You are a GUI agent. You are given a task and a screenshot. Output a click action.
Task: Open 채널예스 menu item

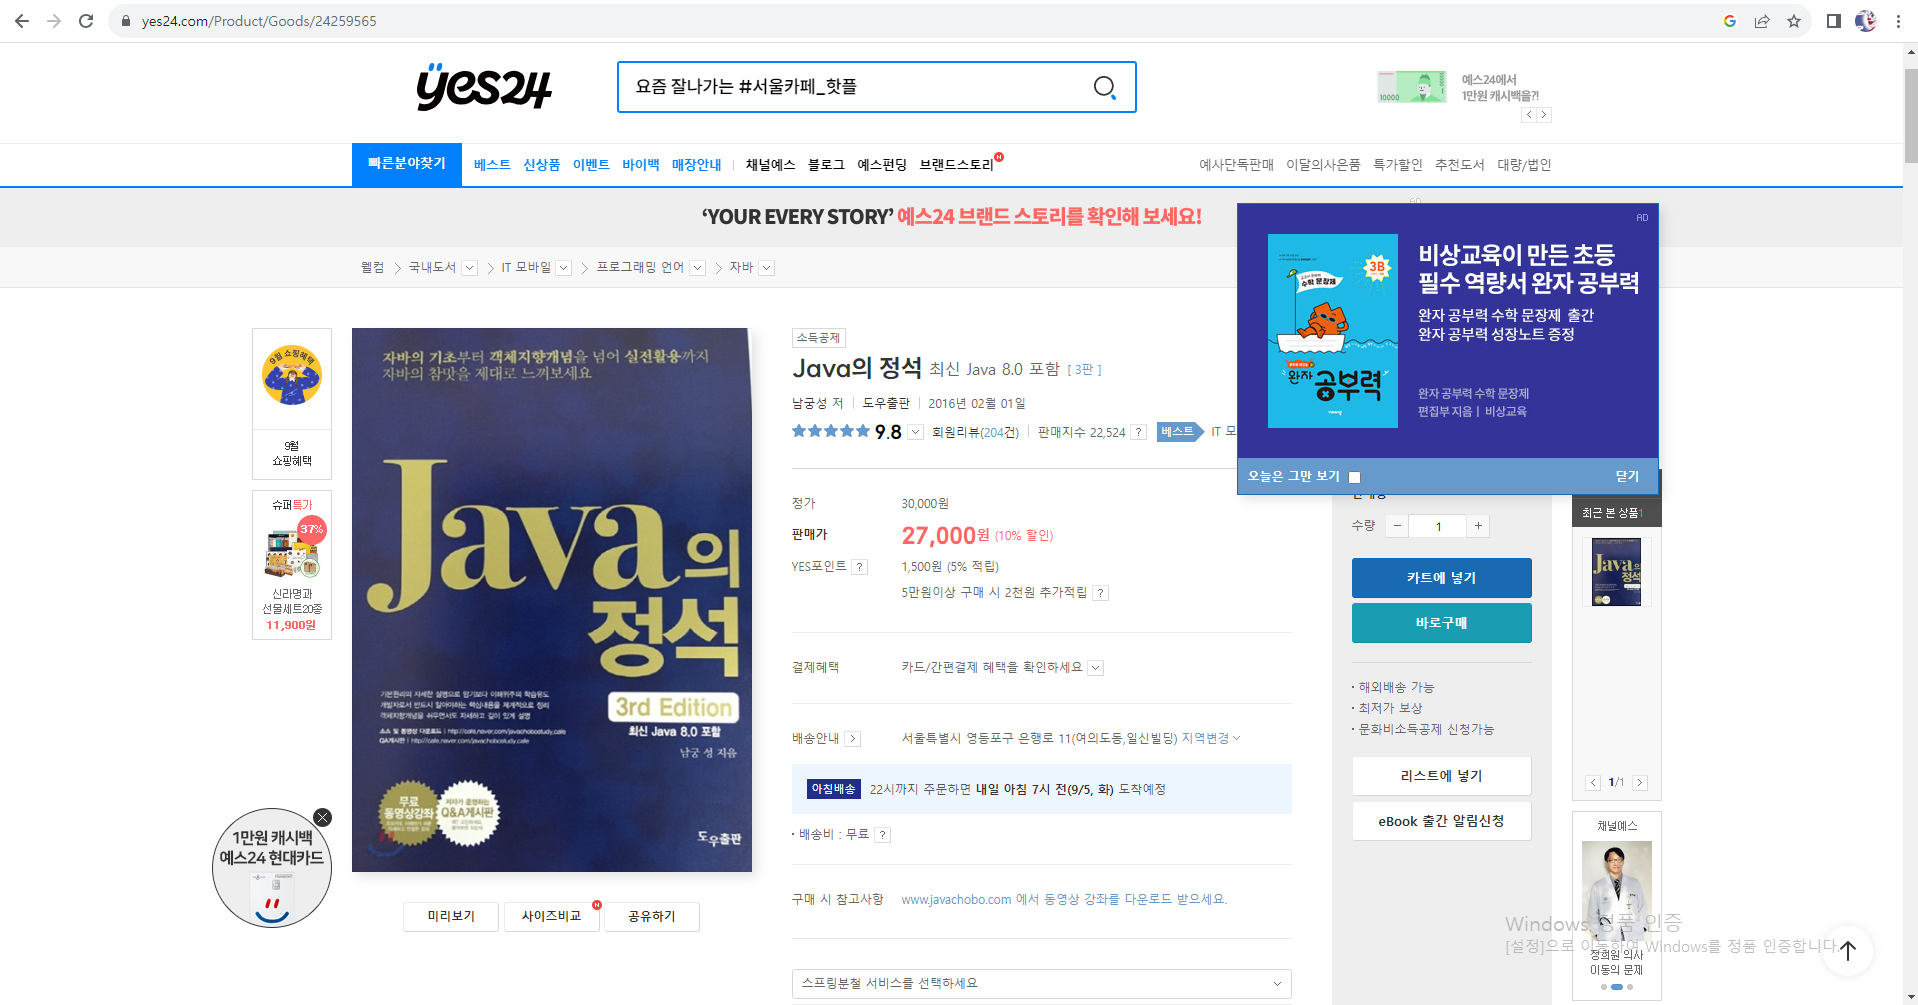click(770, 165)
